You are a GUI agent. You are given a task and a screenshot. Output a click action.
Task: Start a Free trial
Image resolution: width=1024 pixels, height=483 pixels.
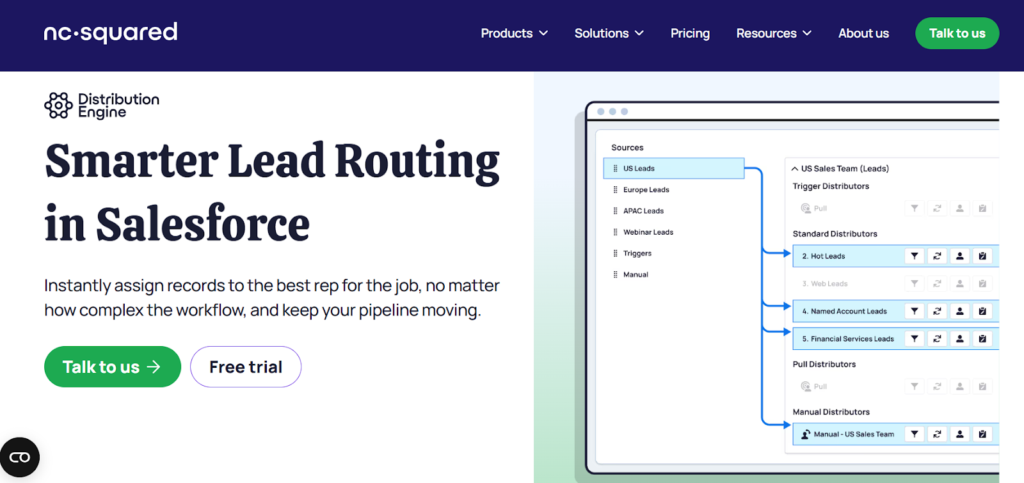pos(245,367)
